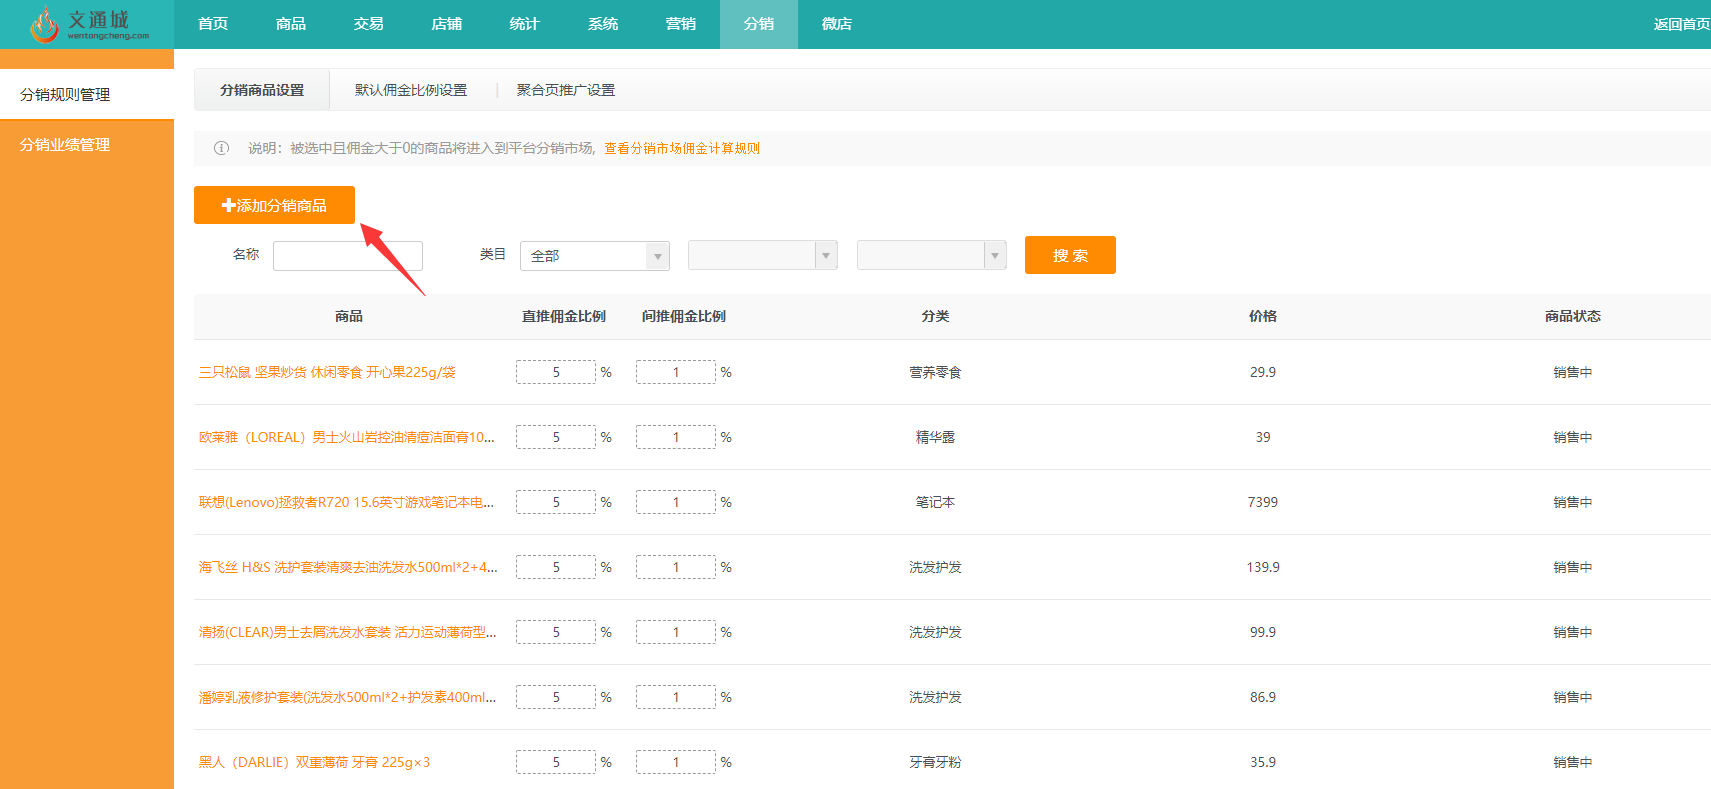Click price 7399 in 联想 row
Image resolution: width=1711 pixels, height=789 pixels.
click(x=1263, y=502)
